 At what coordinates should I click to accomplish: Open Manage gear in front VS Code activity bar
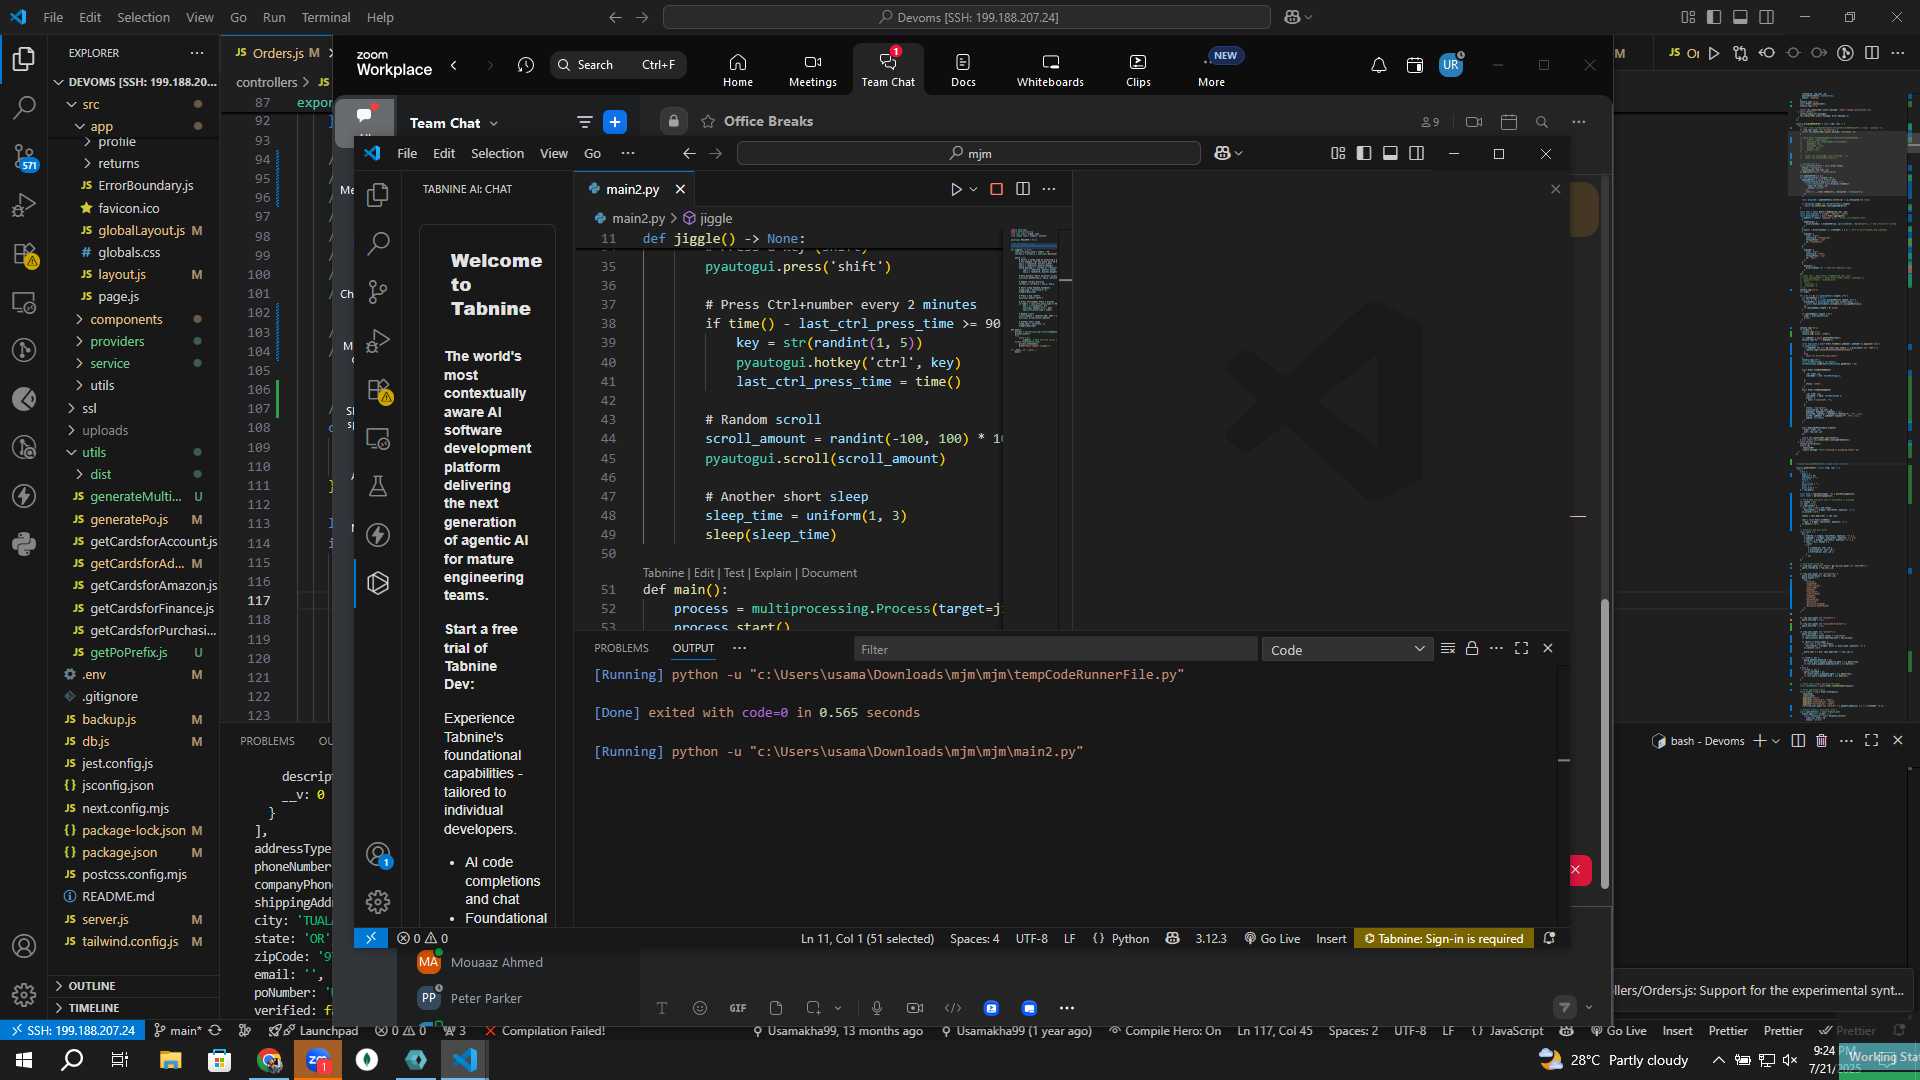point(378,902)
